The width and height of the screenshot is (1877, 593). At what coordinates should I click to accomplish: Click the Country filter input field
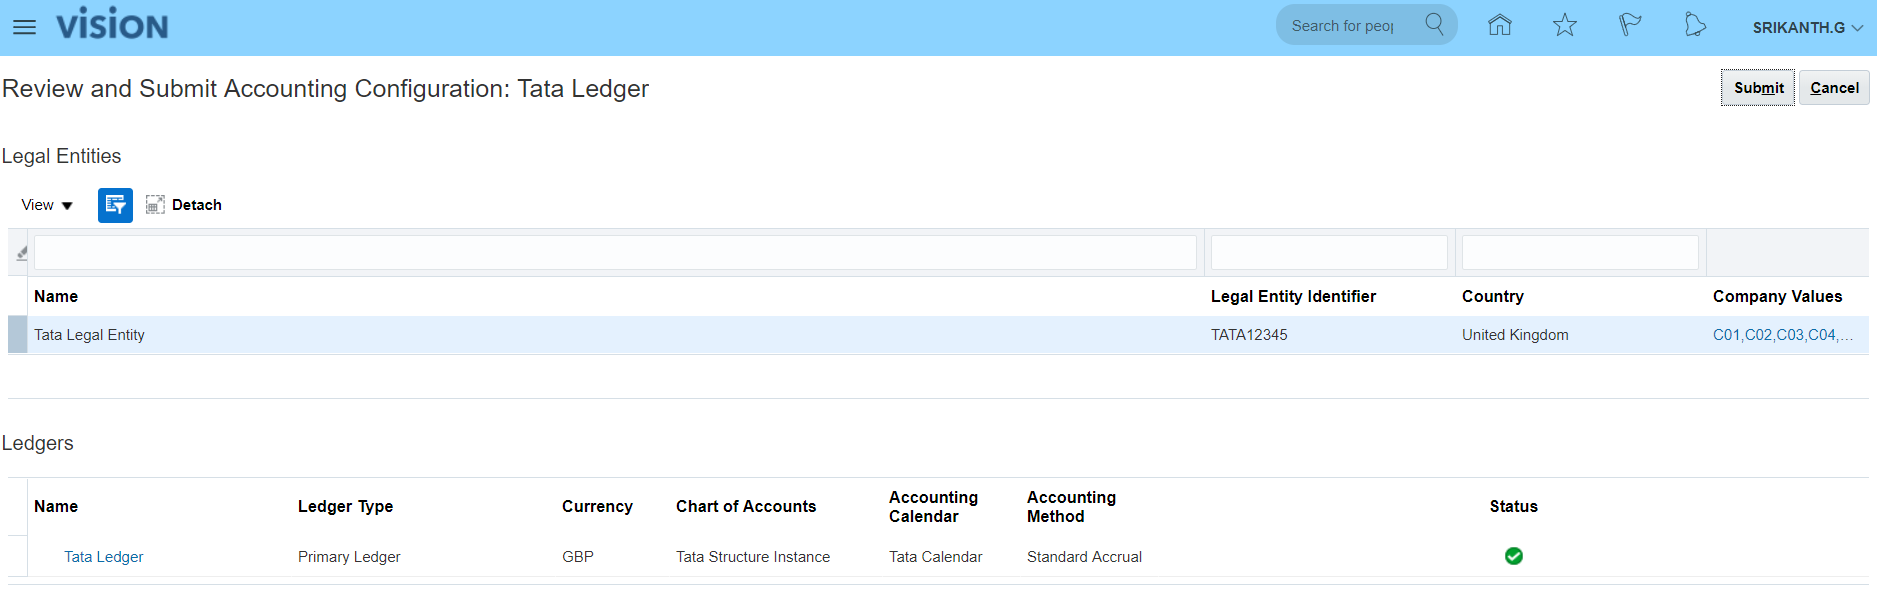(x=1579, y=253)
